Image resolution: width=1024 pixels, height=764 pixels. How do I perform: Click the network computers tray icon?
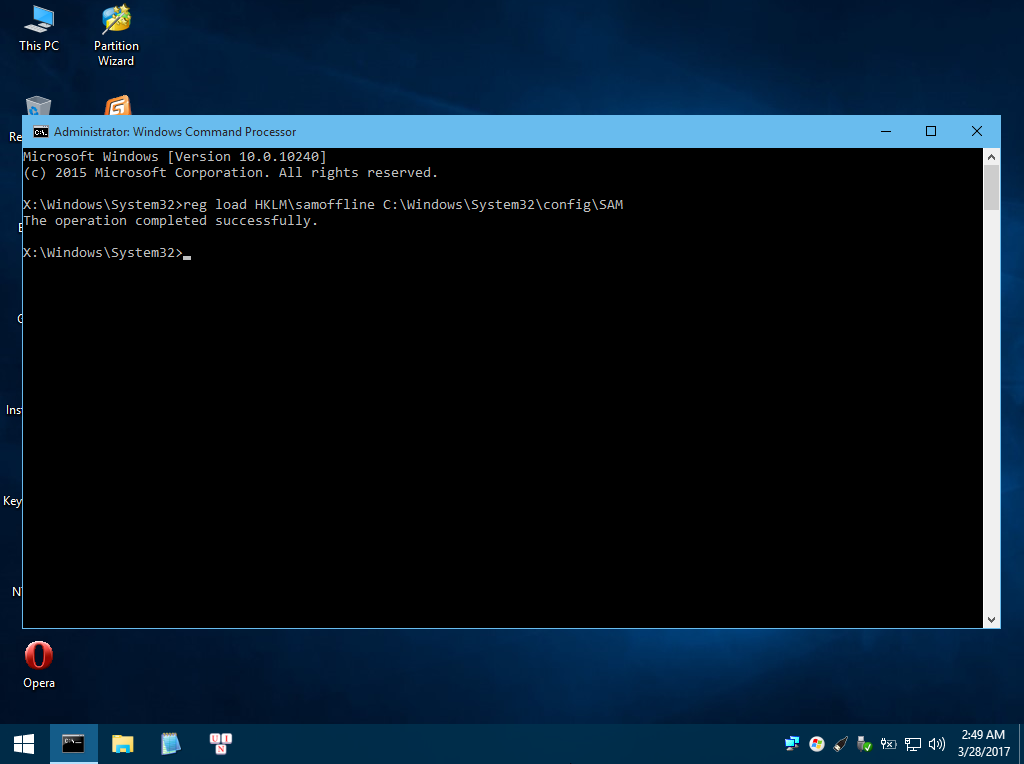tap(792, 744)
